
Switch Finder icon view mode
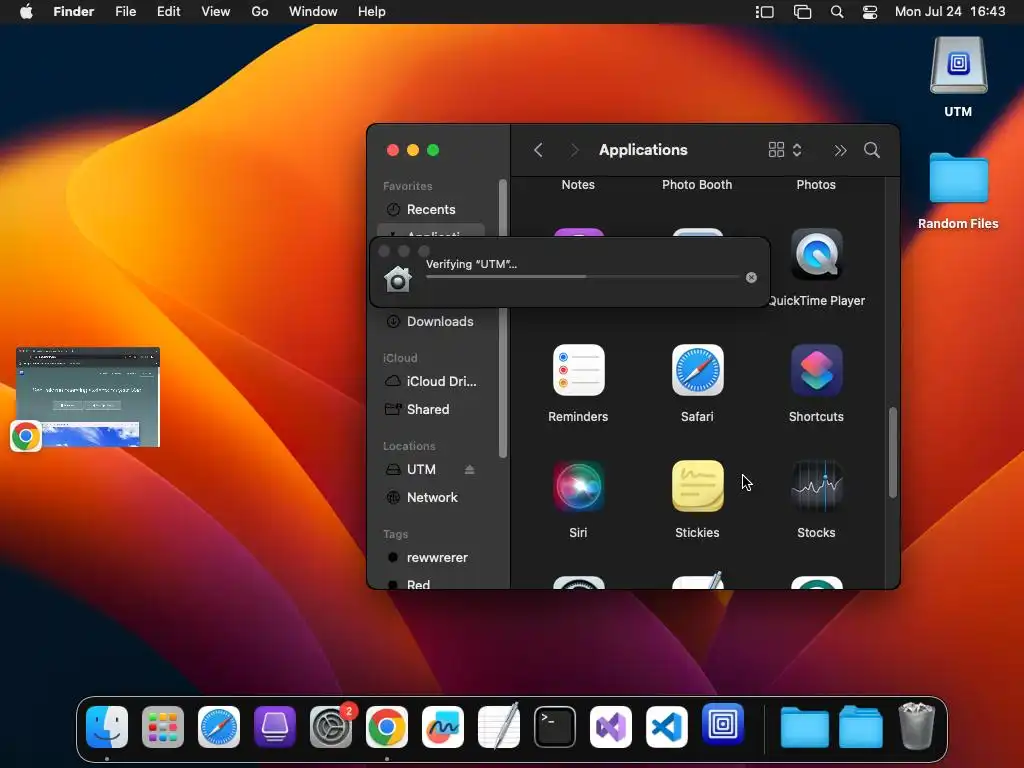click(x=784, y=150)
